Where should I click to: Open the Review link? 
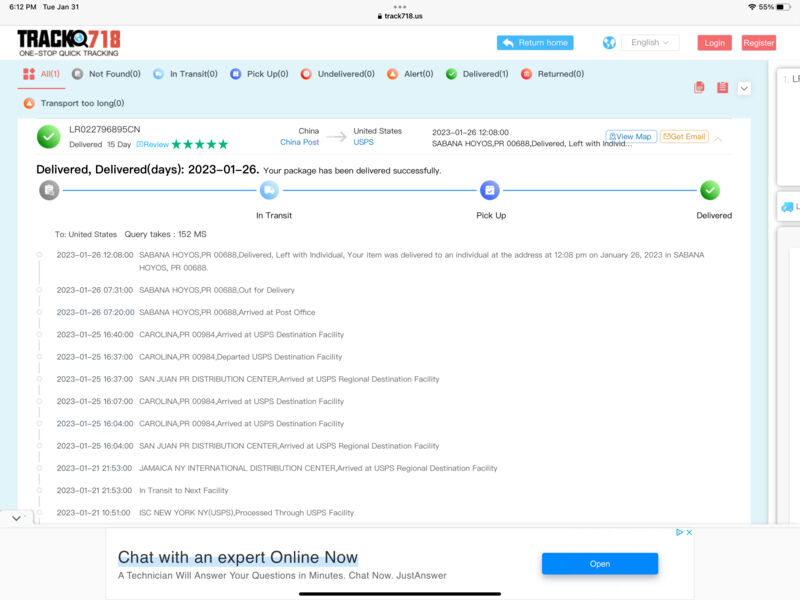153,144
